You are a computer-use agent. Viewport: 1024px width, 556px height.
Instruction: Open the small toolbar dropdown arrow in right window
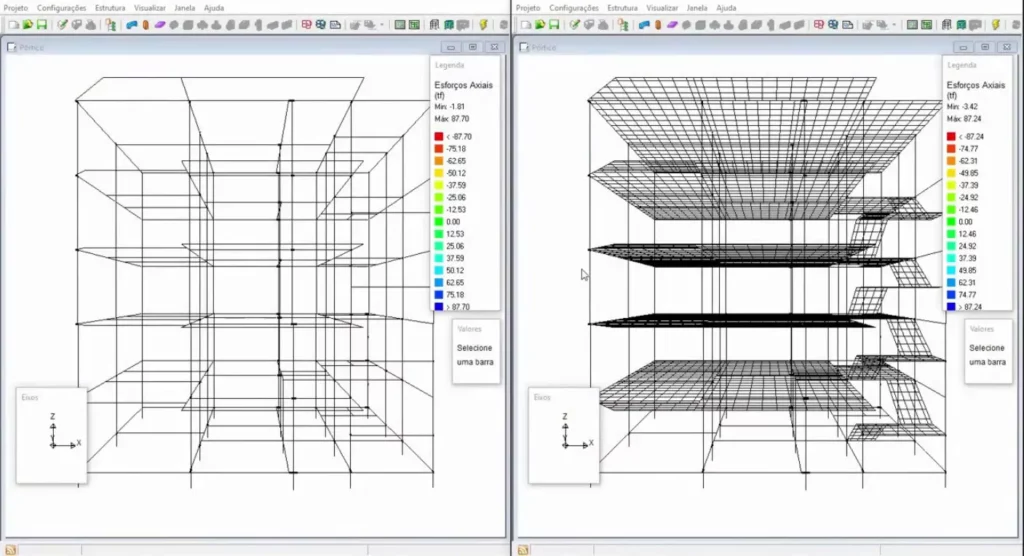click(x=894, y=24)
